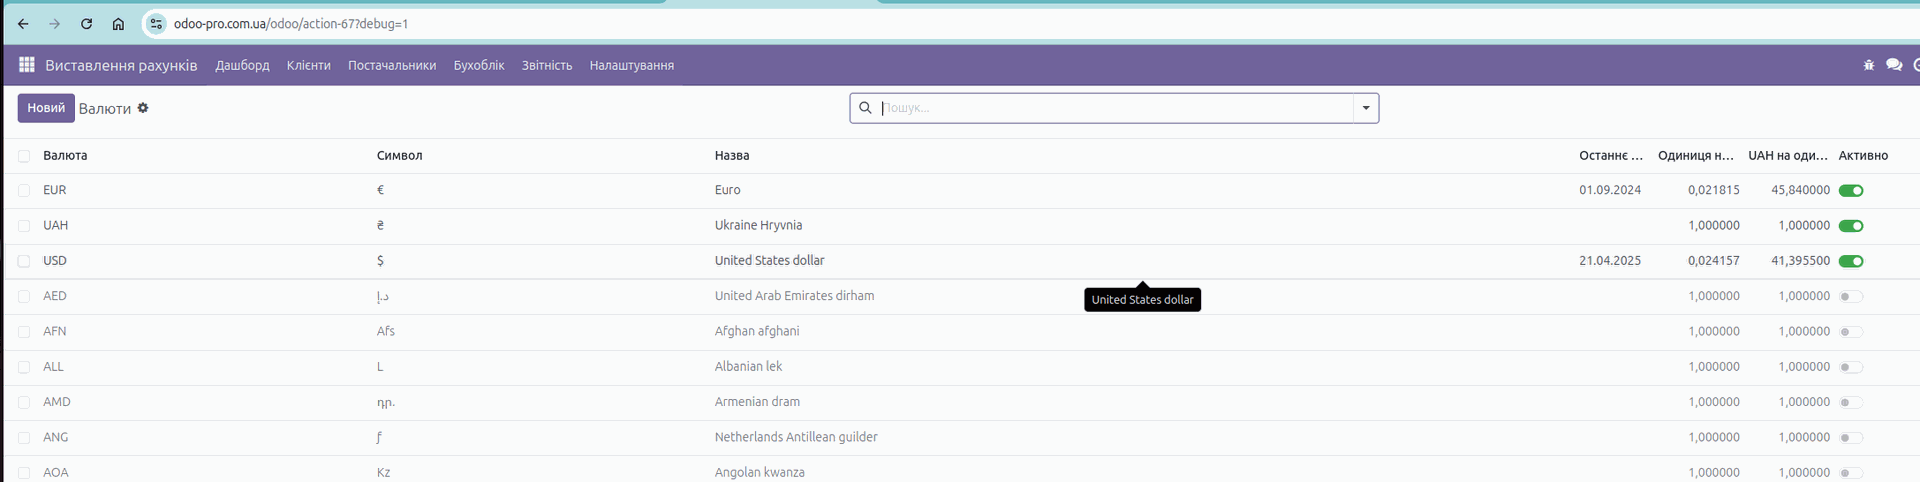Open the Ukraine Hryvnia record
Viewport: 1920px width, 482px height.
(x=758, y=225)
